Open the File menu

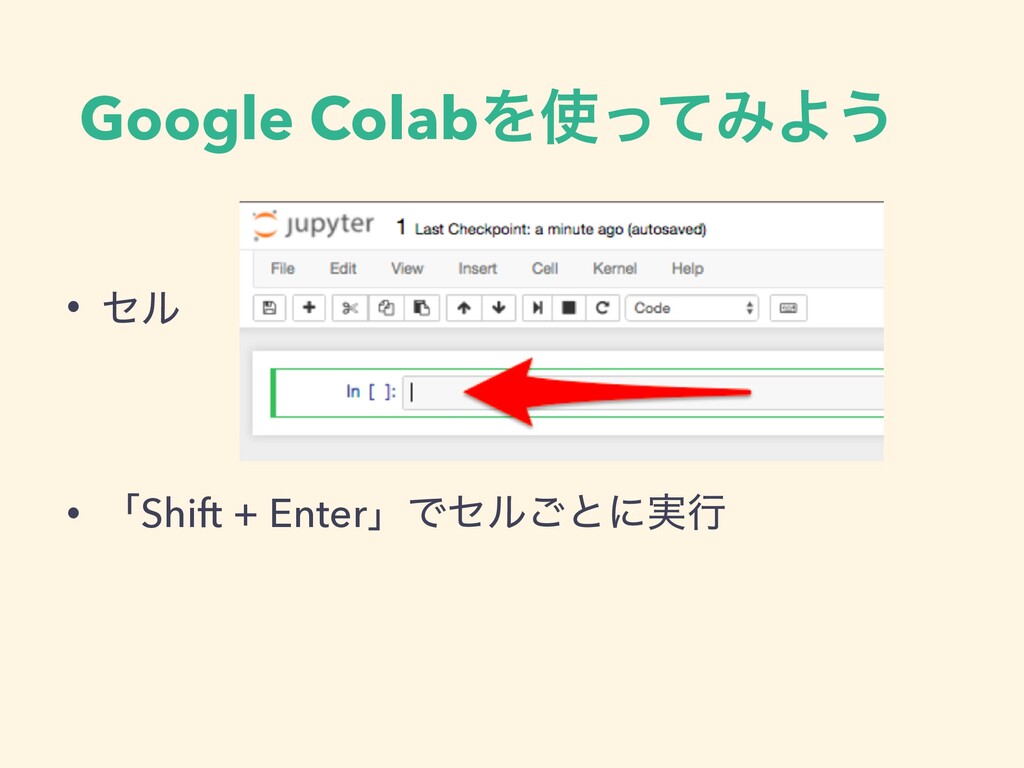pyautogui.click(x=283, y=268)
